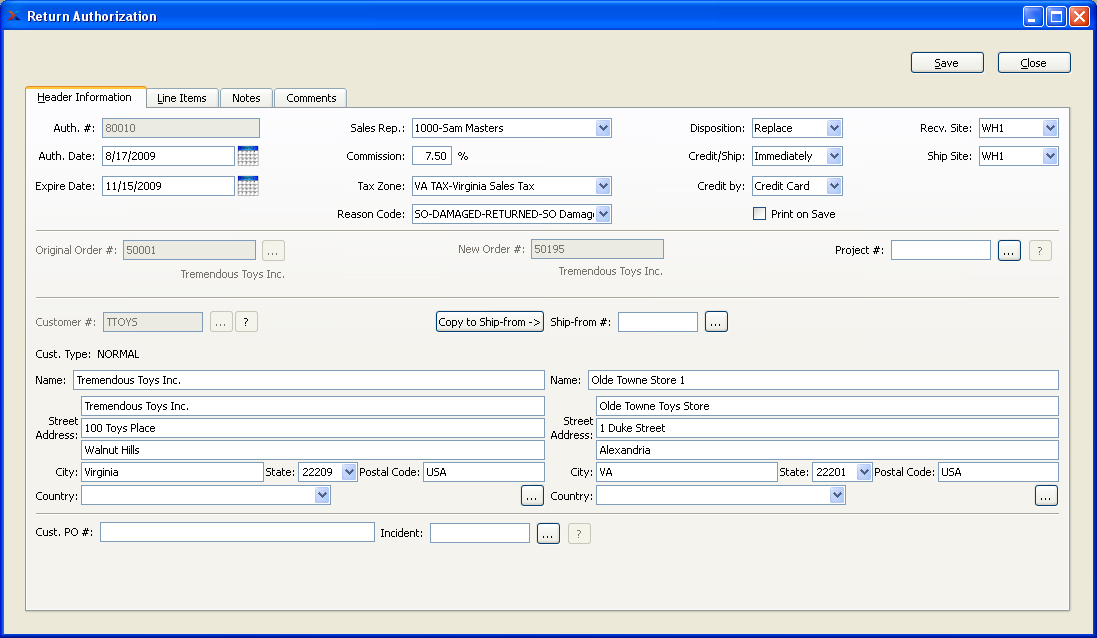Open the Credit by dropdown
This screenshot has width=1097, height=638.
[x=834, y=186]
